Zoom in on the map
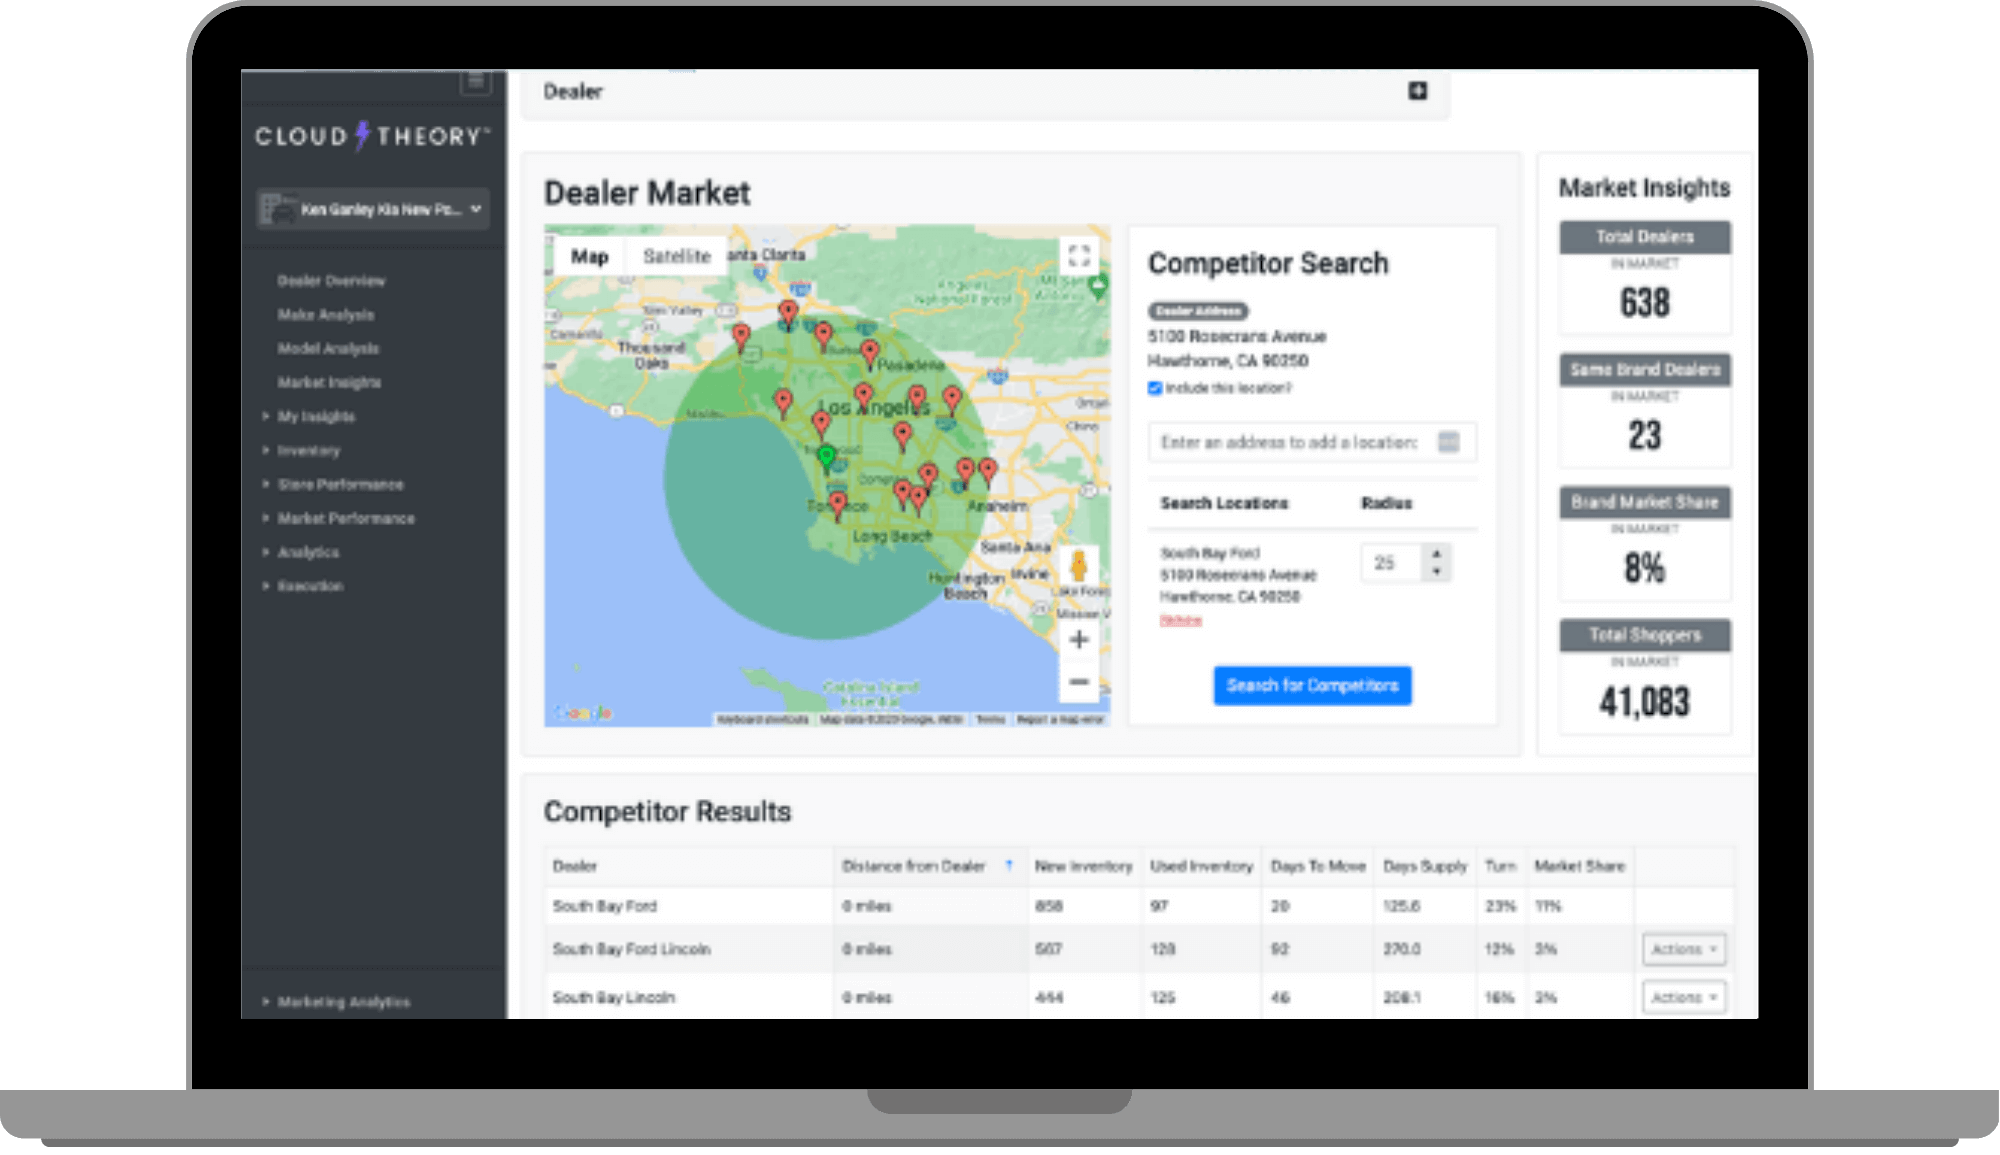The width and height of the screenshot is (2000, 1155). [1078, 640]
